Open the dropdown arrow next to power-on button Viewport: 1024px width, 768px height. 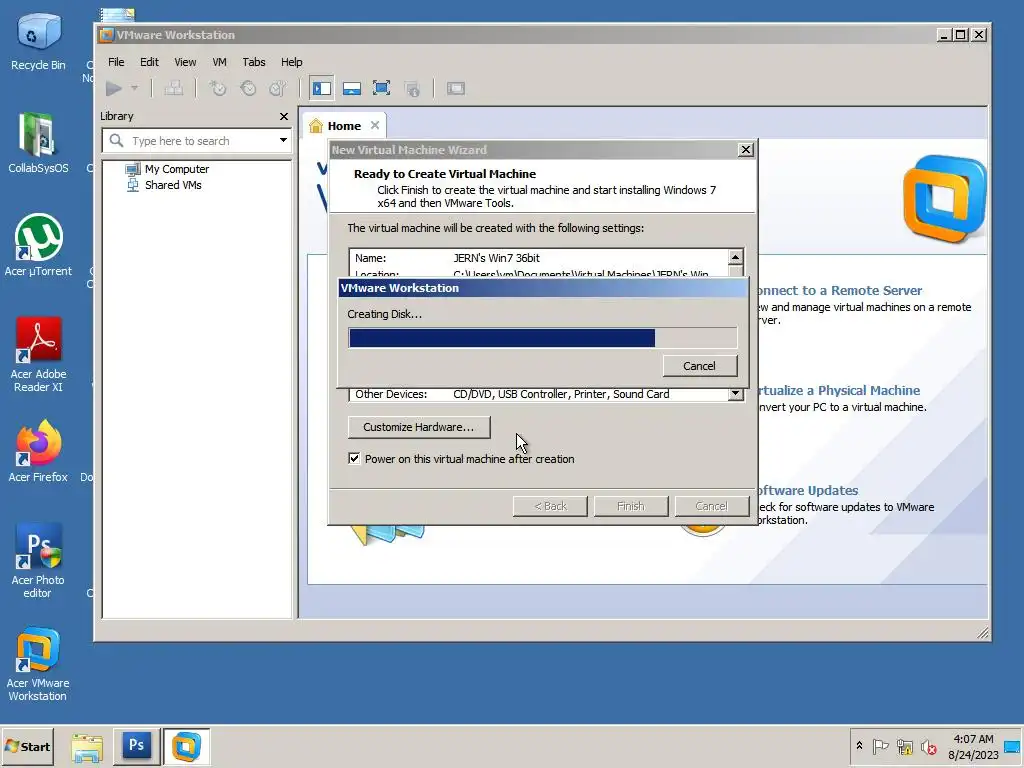(x=135, y=88)
